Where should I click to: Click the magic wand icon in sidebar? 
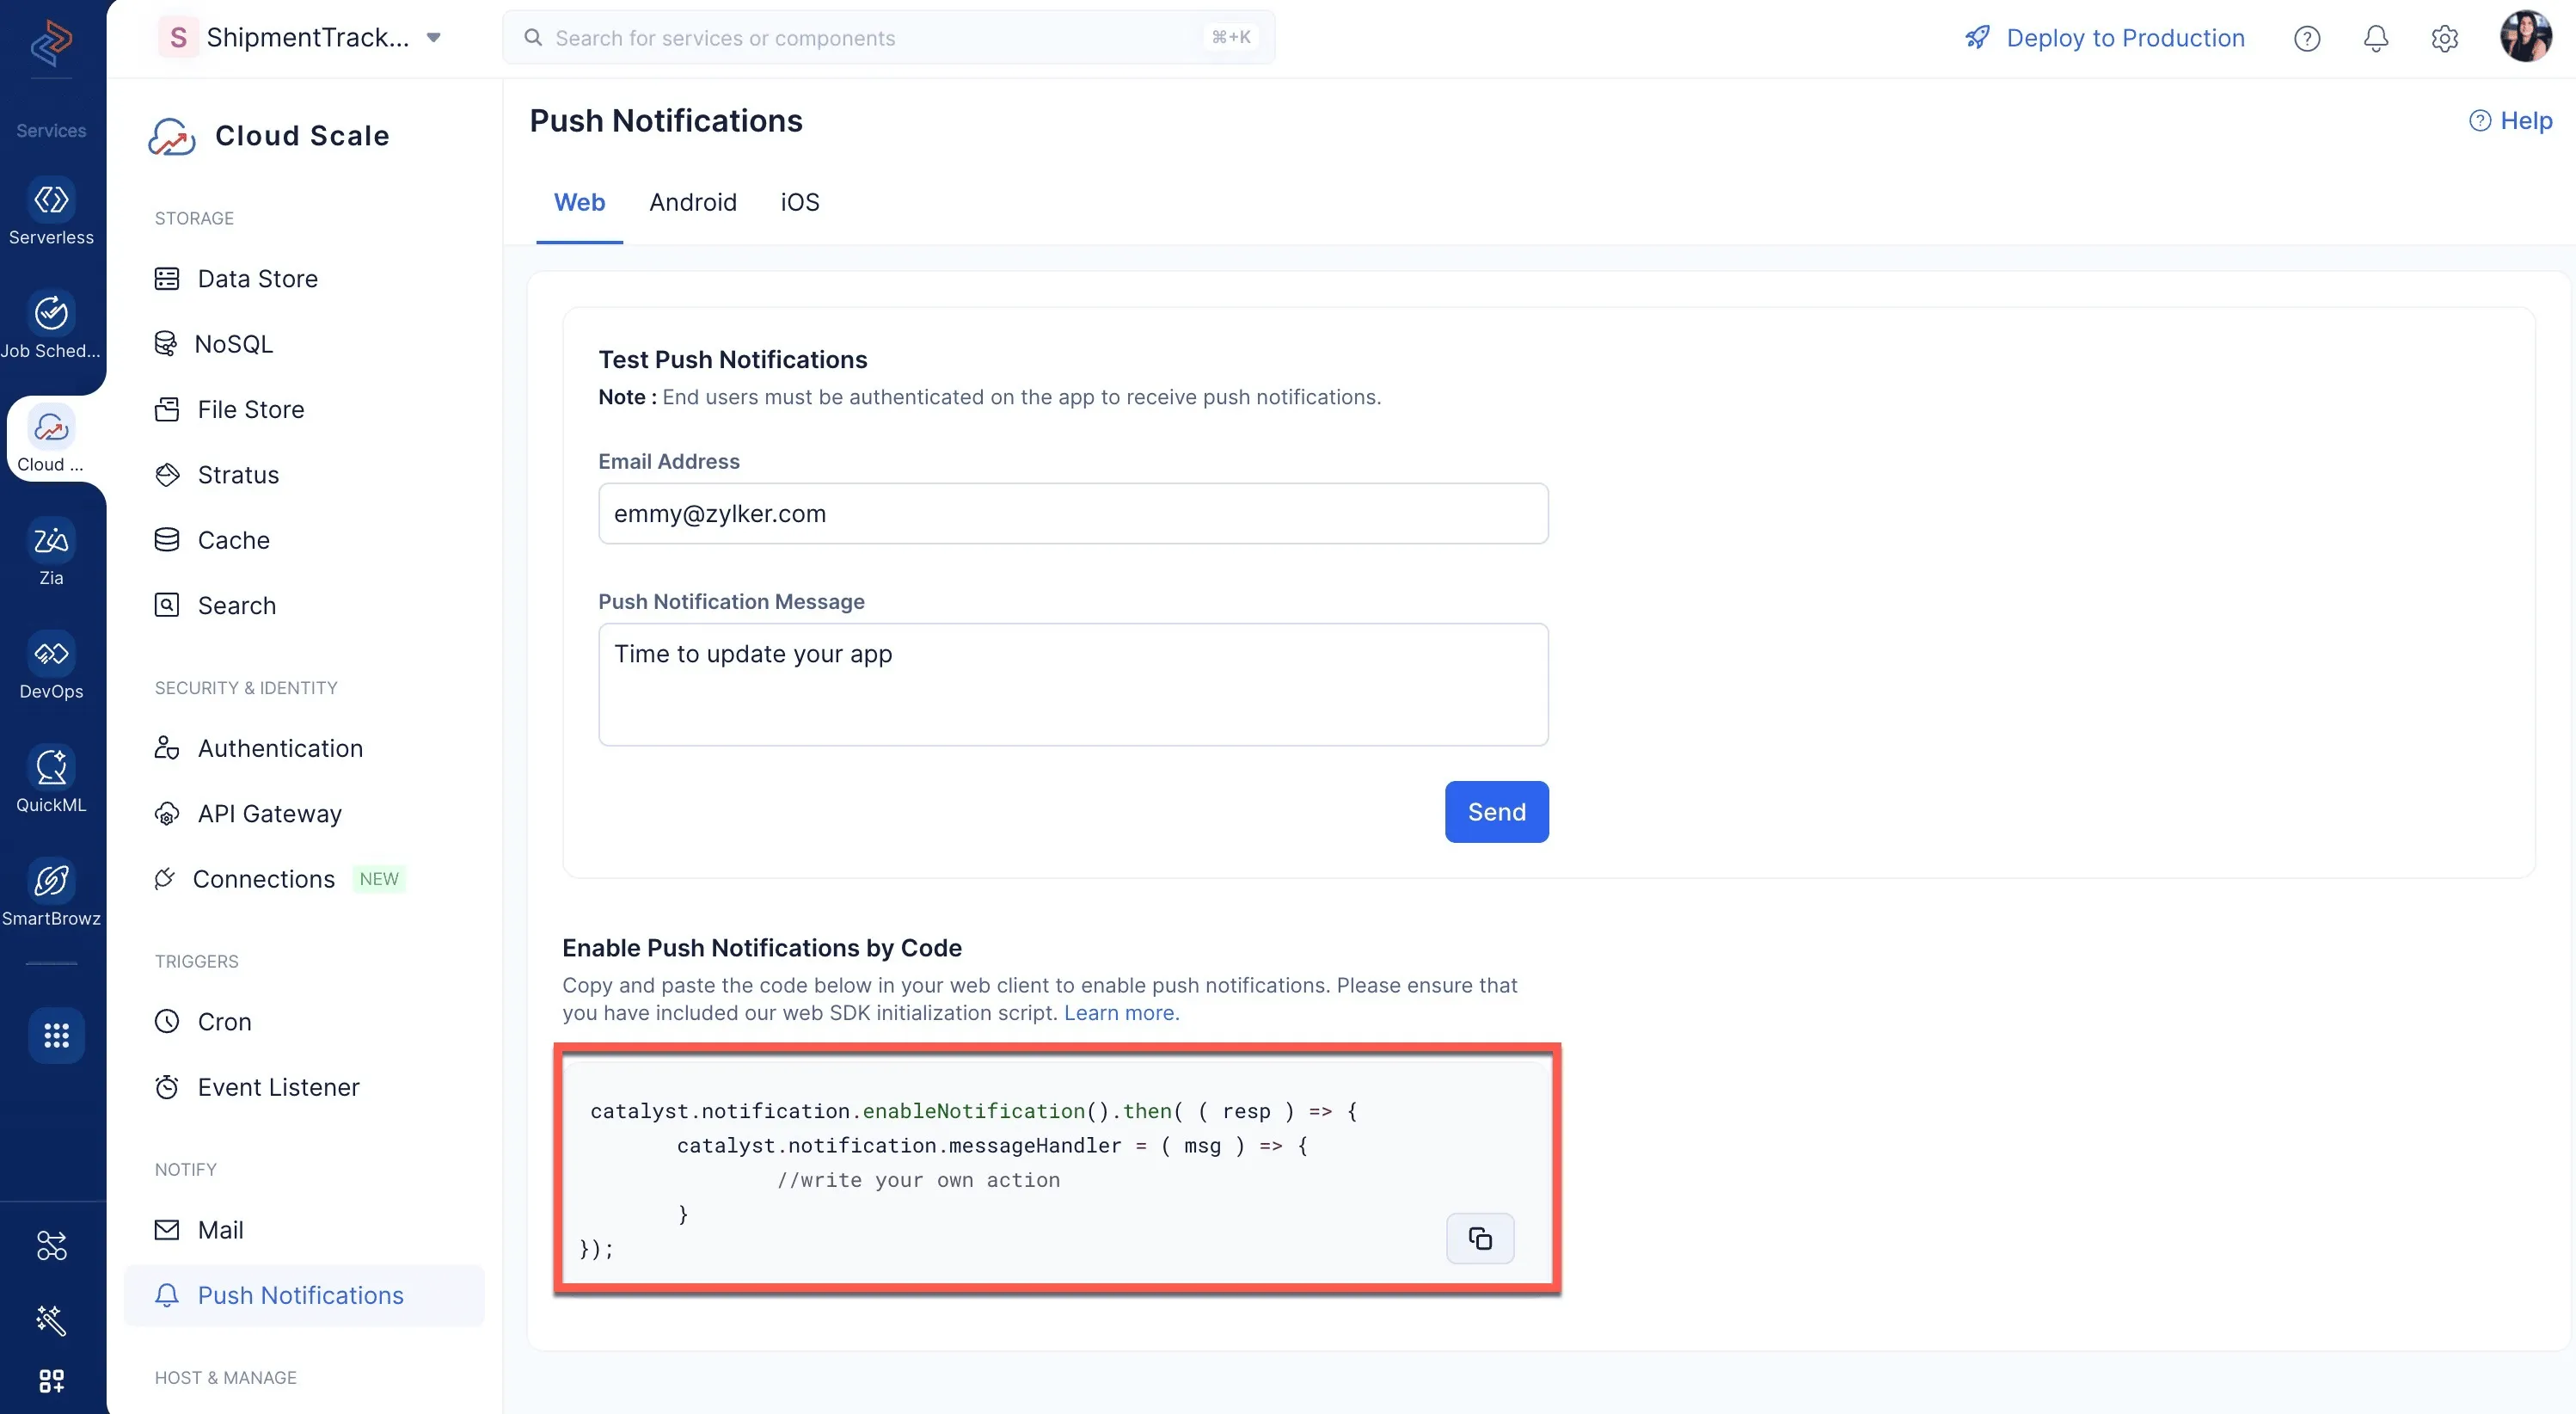coord(51,1320)
